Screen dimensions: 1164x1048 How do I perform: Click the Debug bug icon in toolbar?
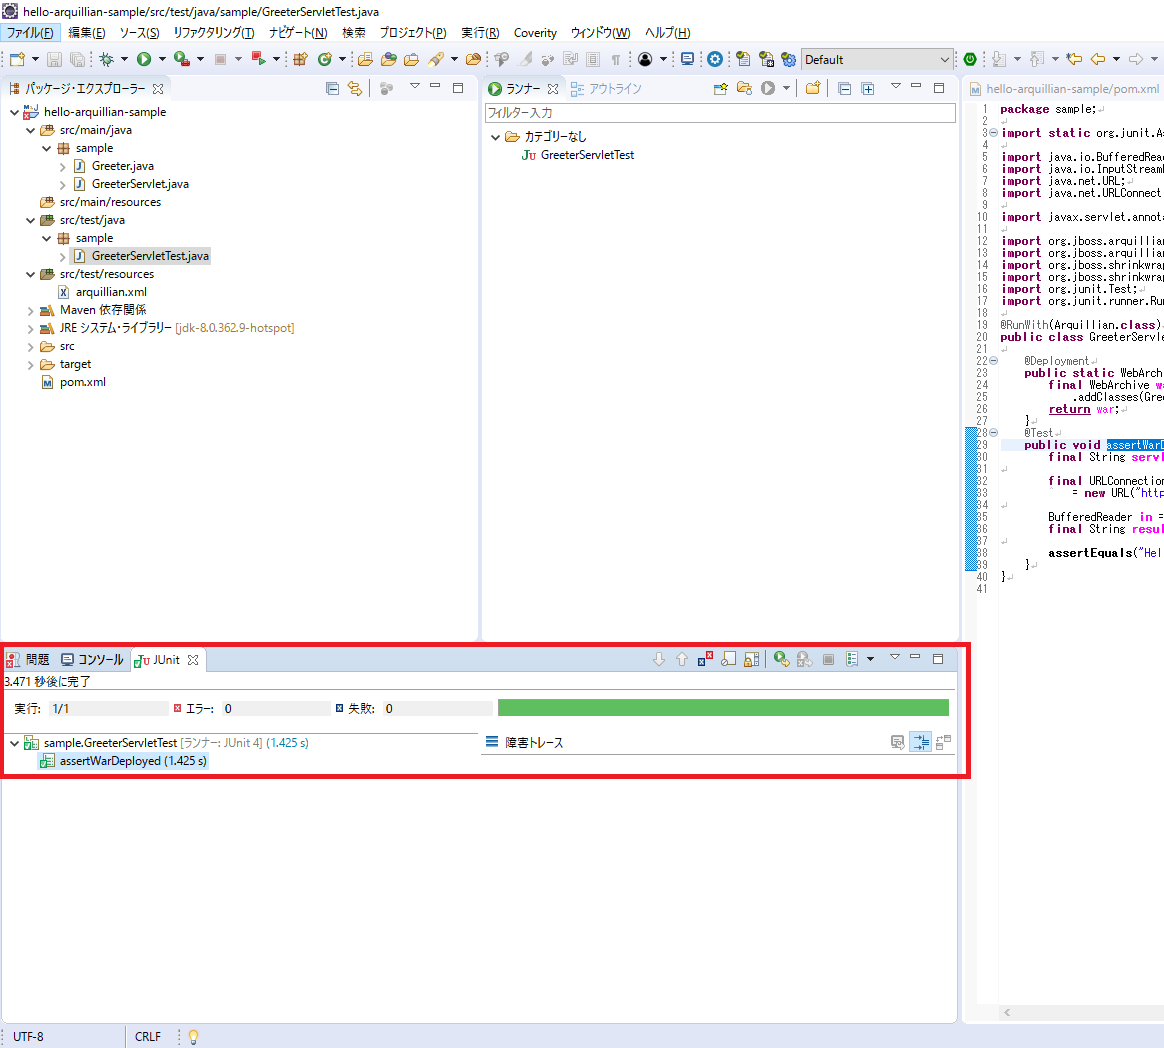[x=107, y=60]
